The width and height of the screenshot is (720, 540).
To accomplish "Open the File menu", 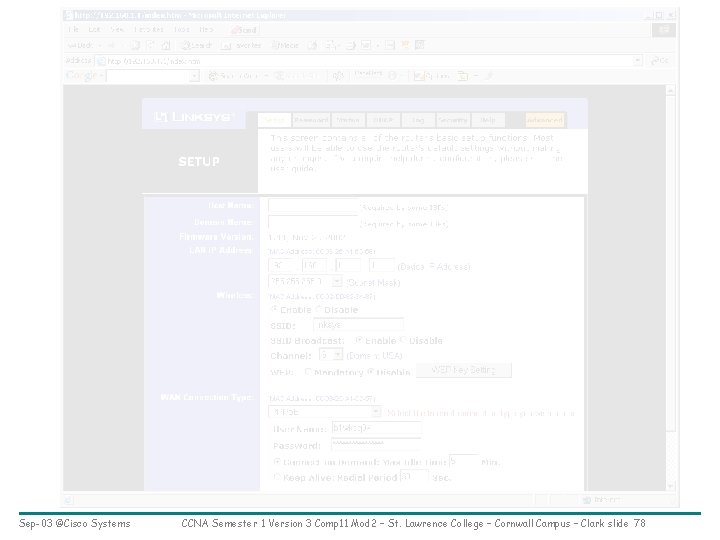I will click(x=73, y=29).
